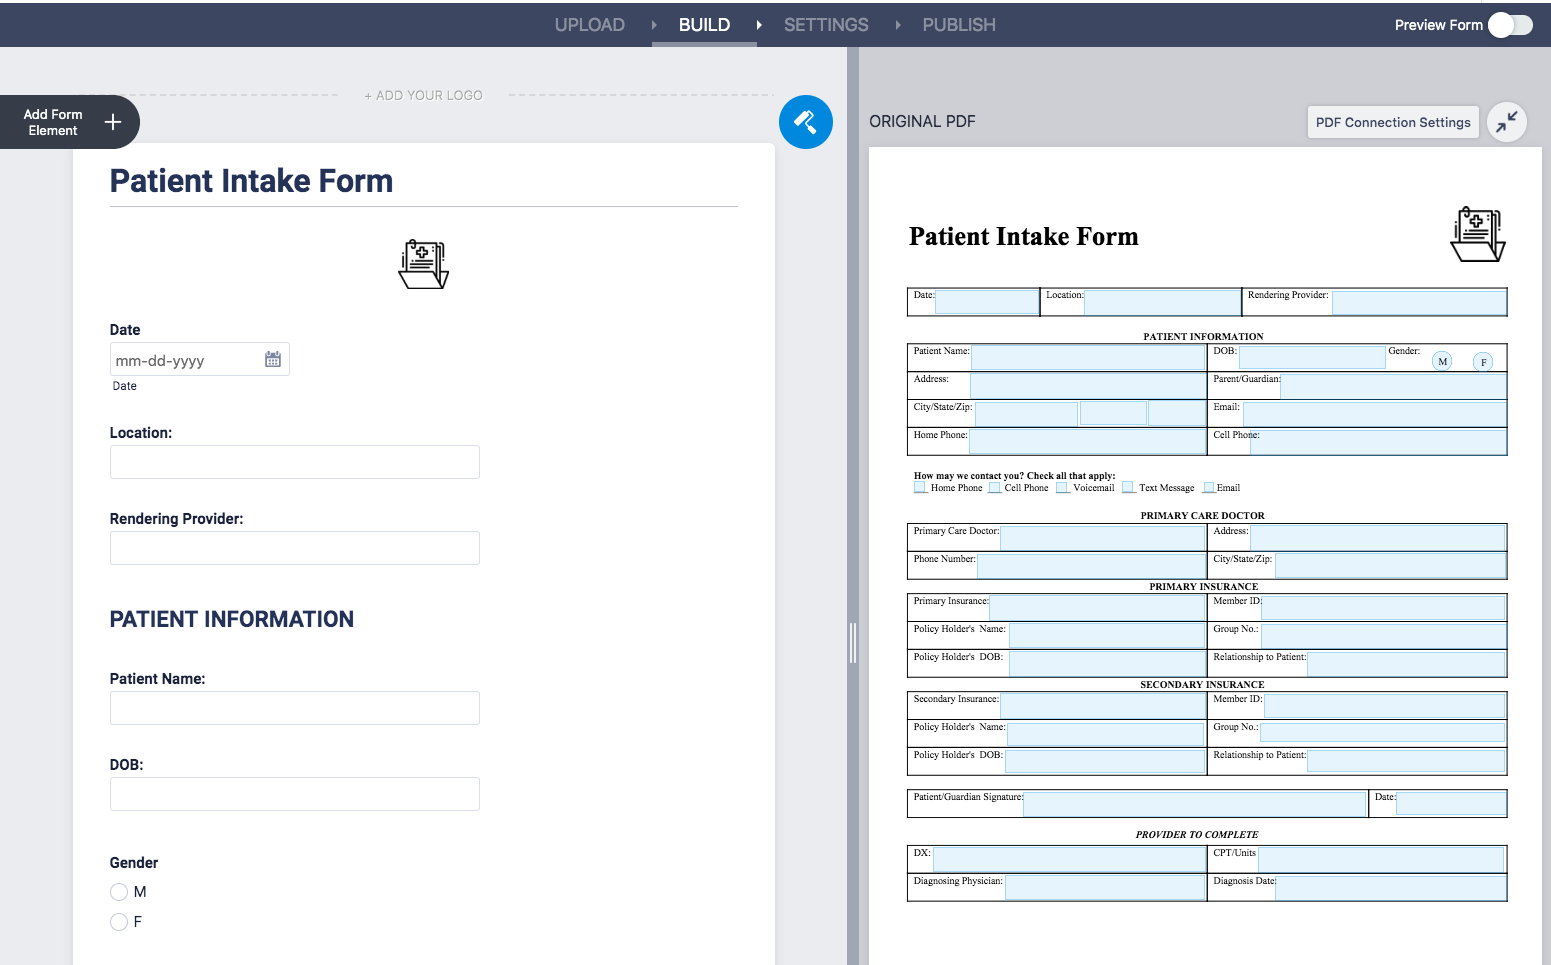
Task: Collapse the original PDF panel
Action: tap(1506, 122)
